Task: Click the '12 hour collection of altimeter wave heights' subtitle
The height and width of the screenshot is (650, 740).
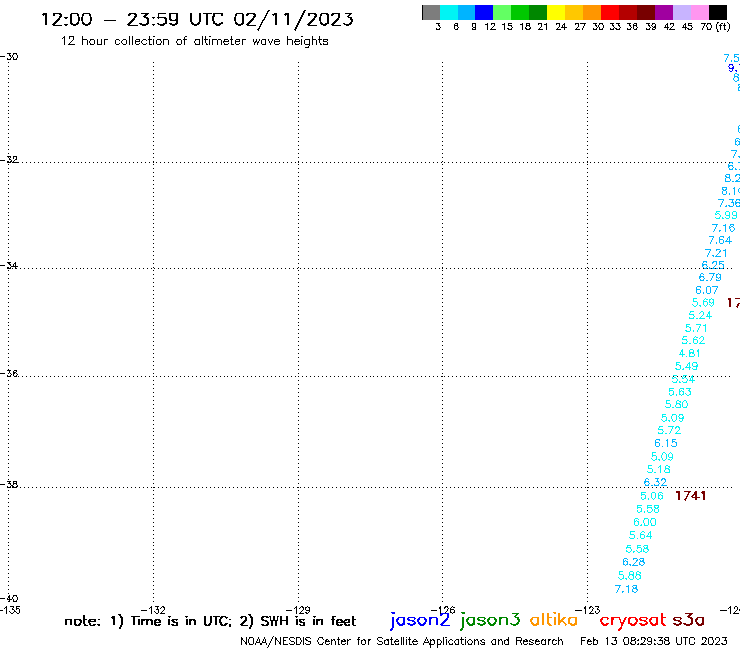Action: (194, 41)
